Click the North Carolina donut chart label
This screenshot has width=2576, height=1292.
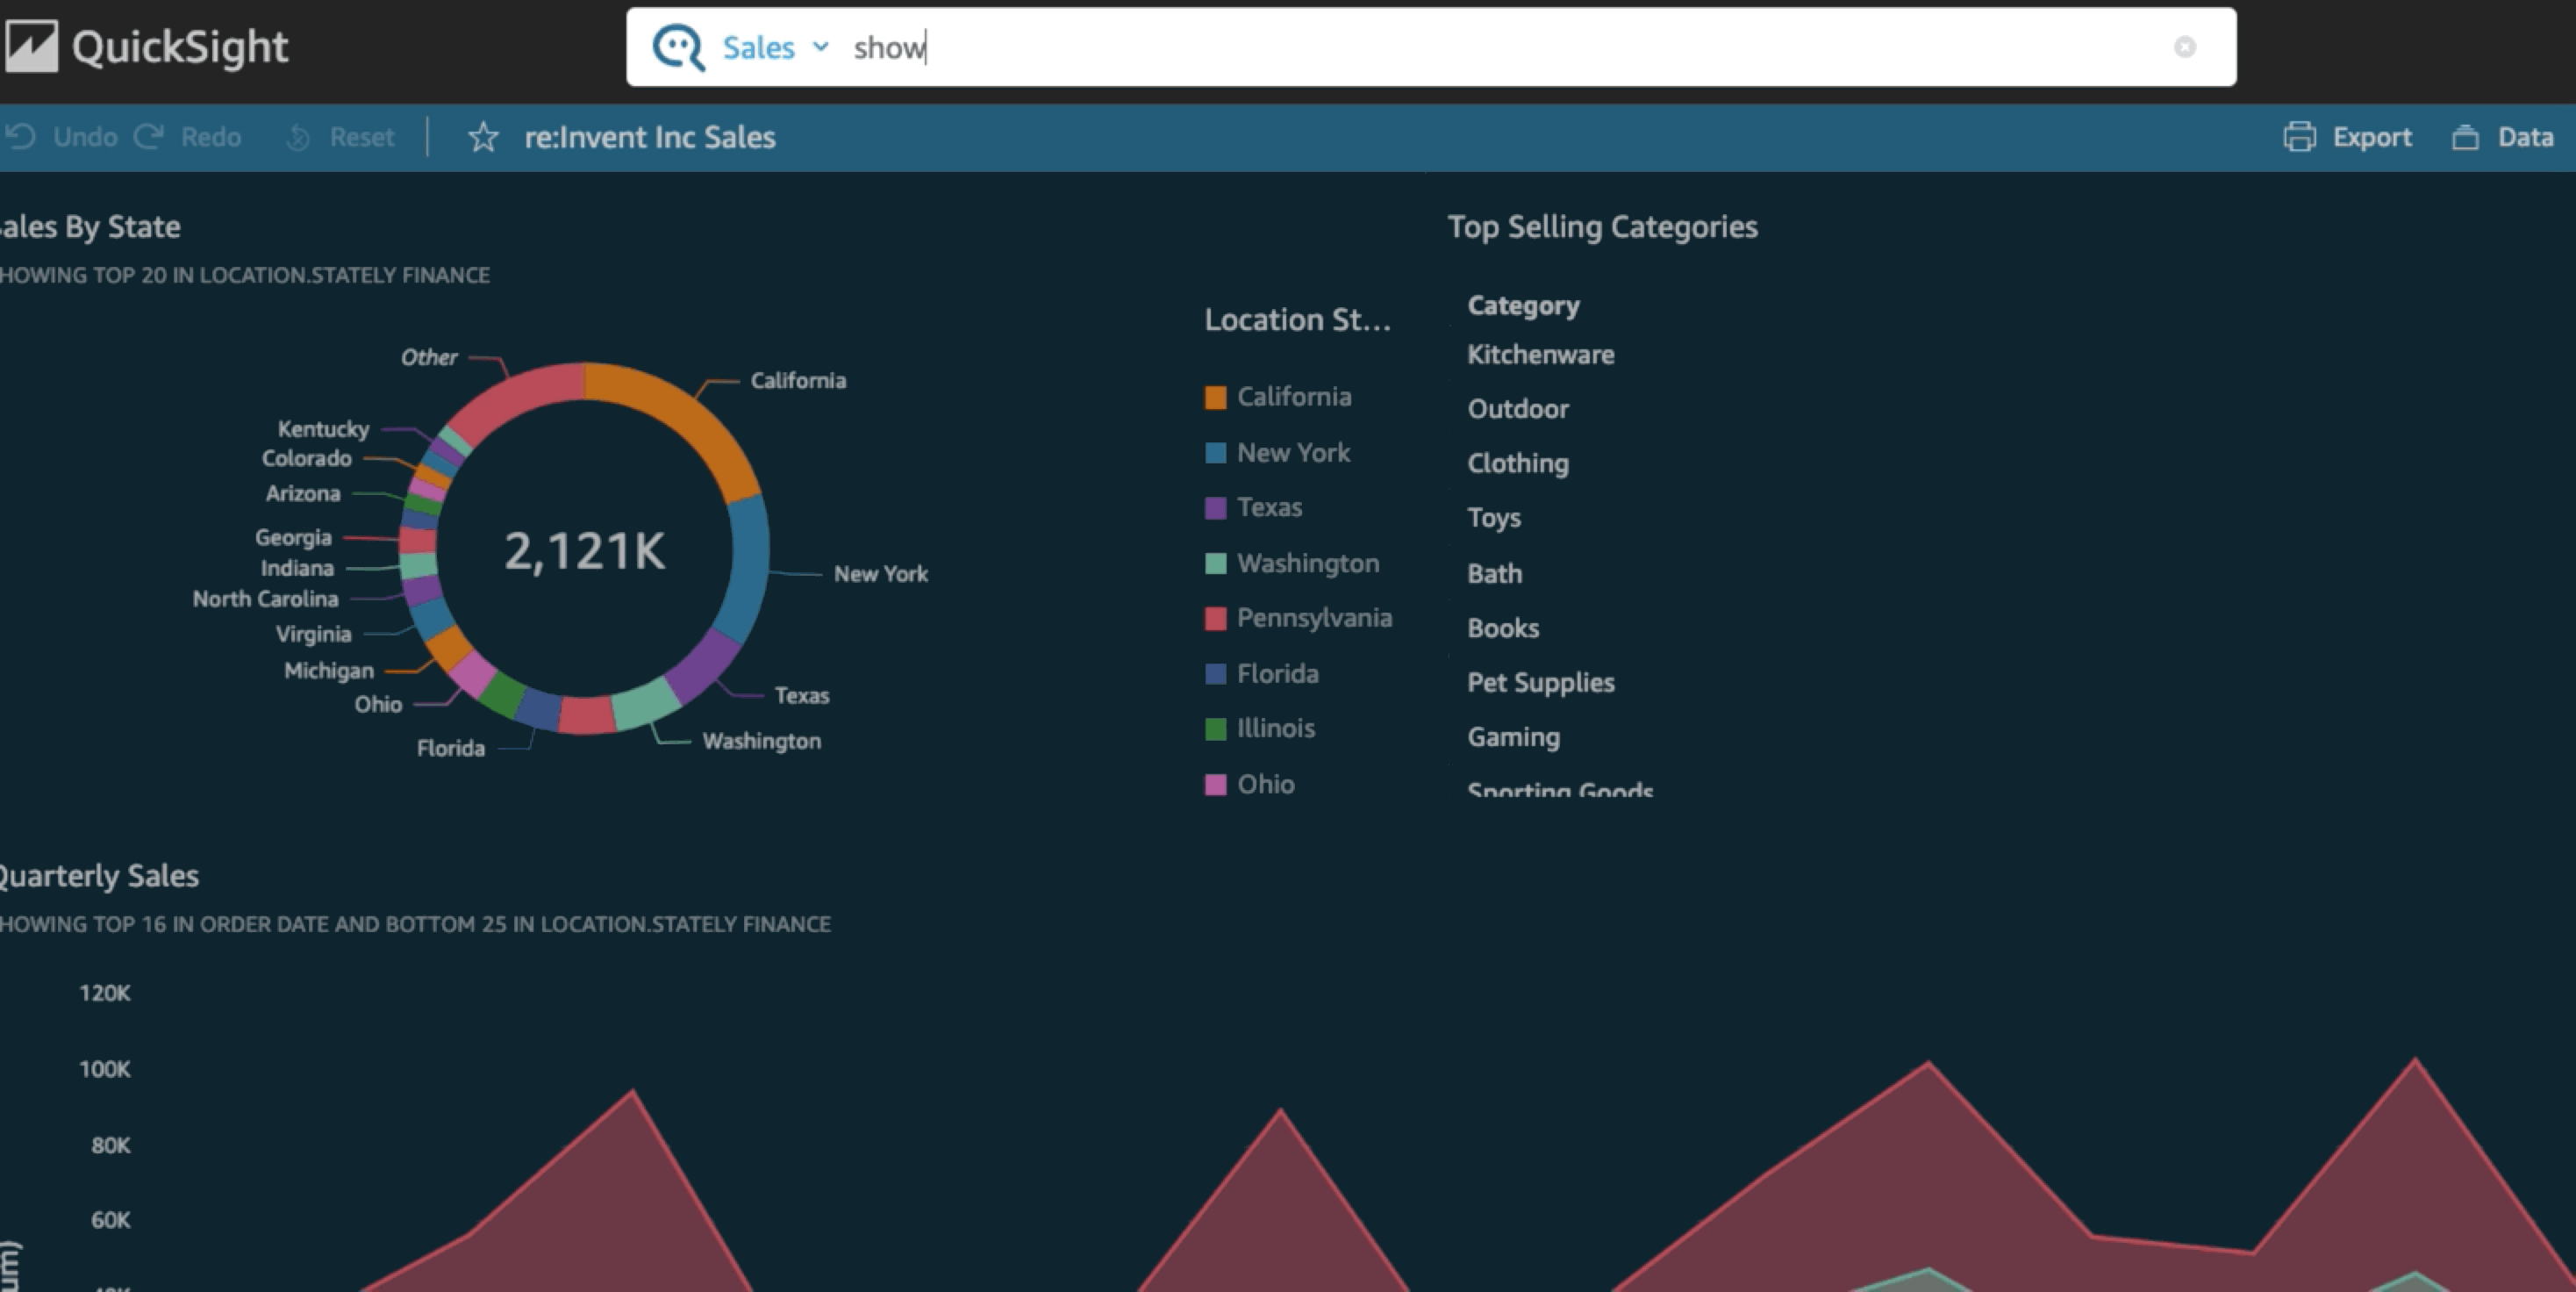pyautogui.click(x=265, y=599)
